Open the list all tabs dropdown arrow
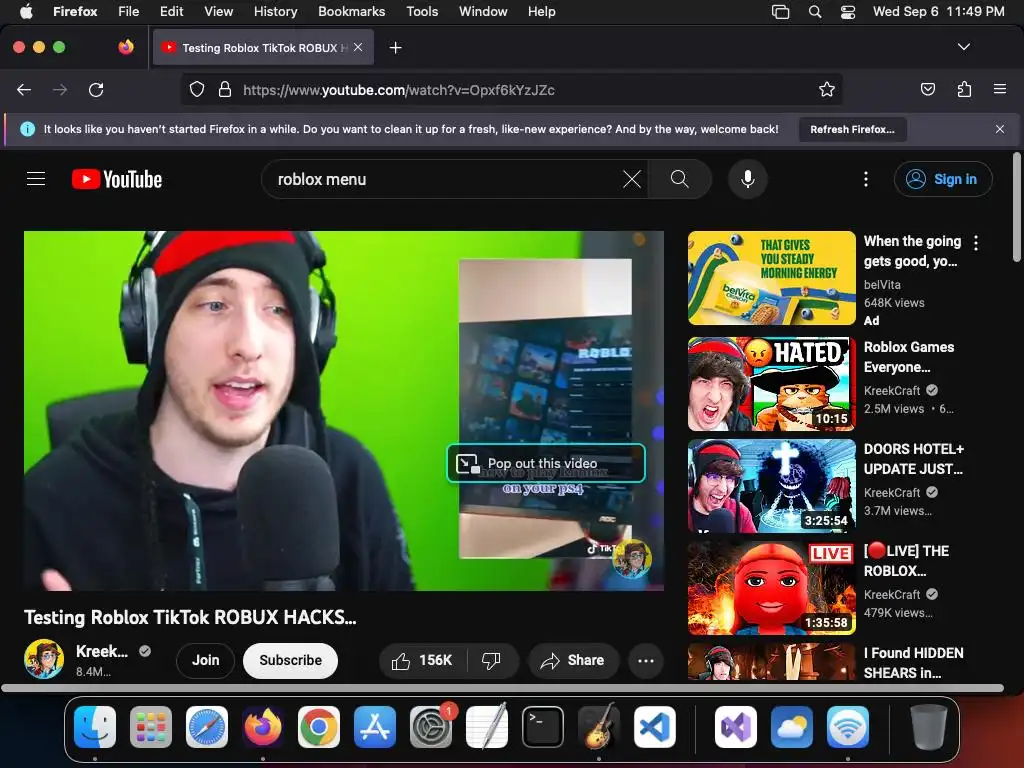The width and height of the screenshot is (1024, 768). [963, 47]
